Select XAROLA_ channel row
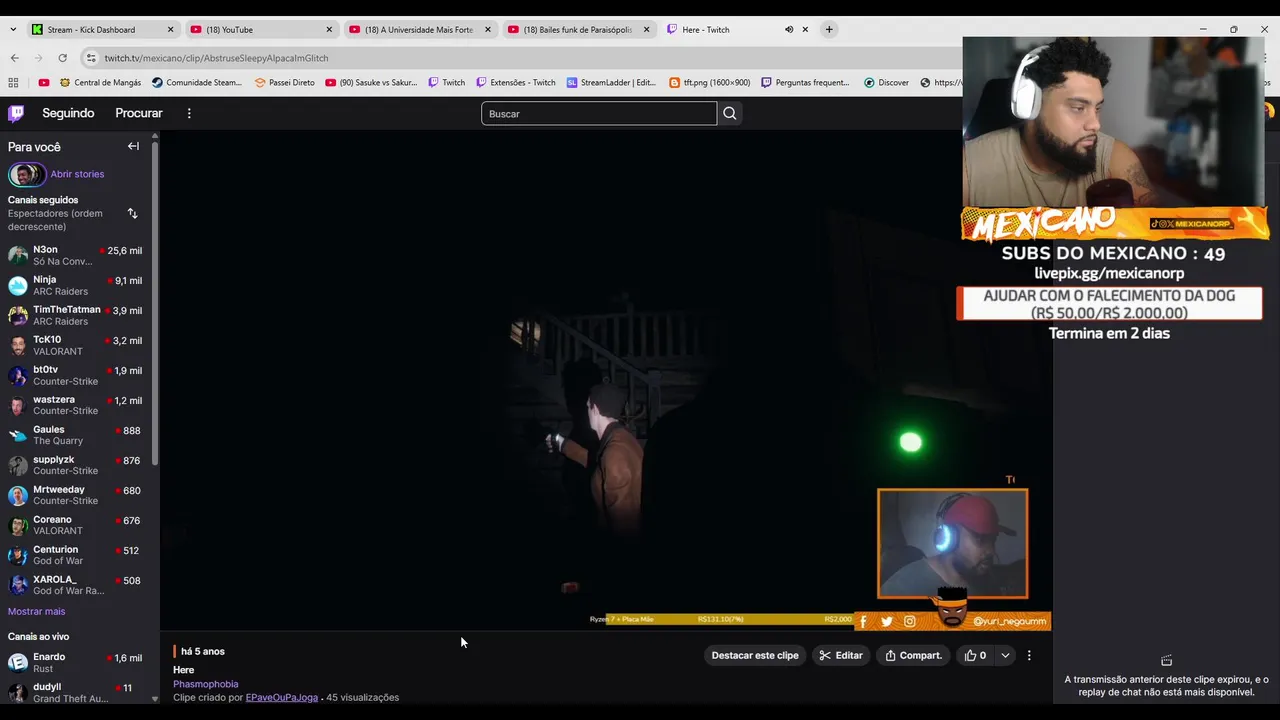The width and height of the screenshot is (1280, 720). pyautogui.click(x=76, y=586)
